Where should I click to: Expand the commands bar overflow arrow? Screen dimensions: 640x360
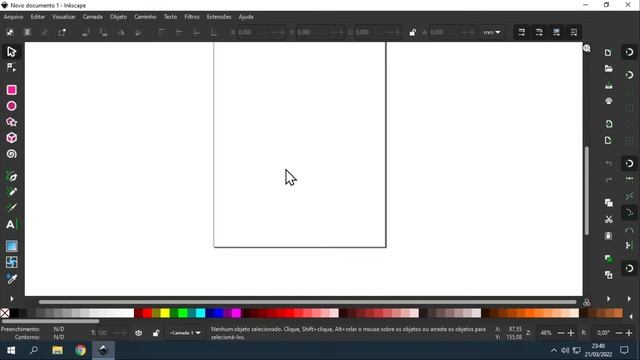[x=608, y=299]
